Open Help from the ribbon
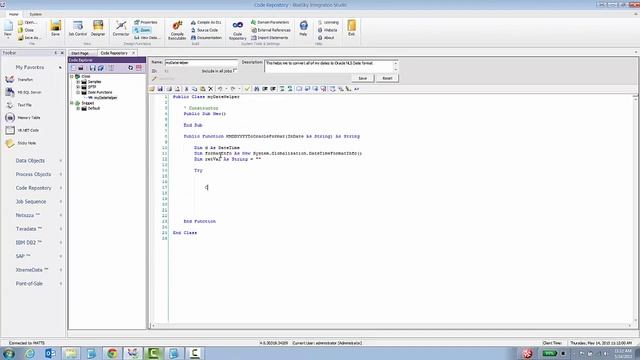Image resolution: width=640 pixels, height=360 pixels. 303,28
